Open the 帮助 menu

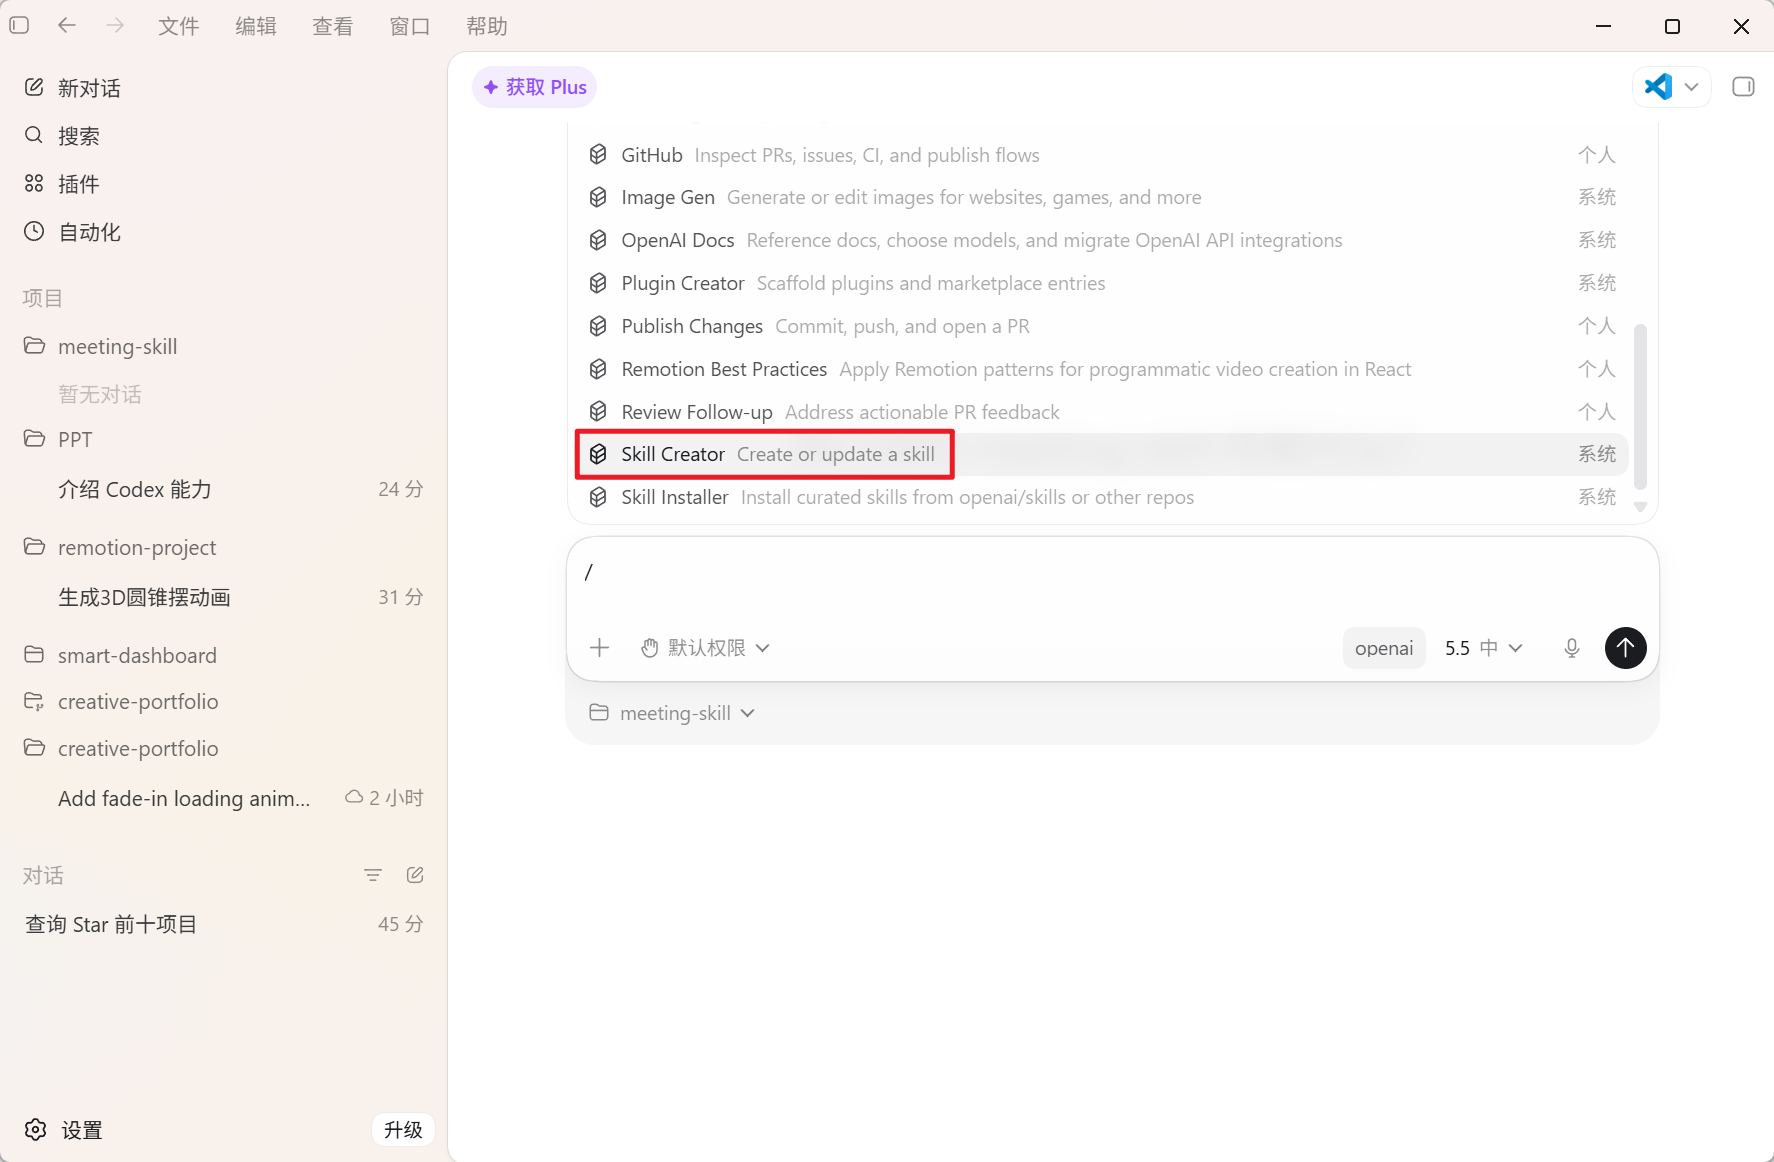487,26
